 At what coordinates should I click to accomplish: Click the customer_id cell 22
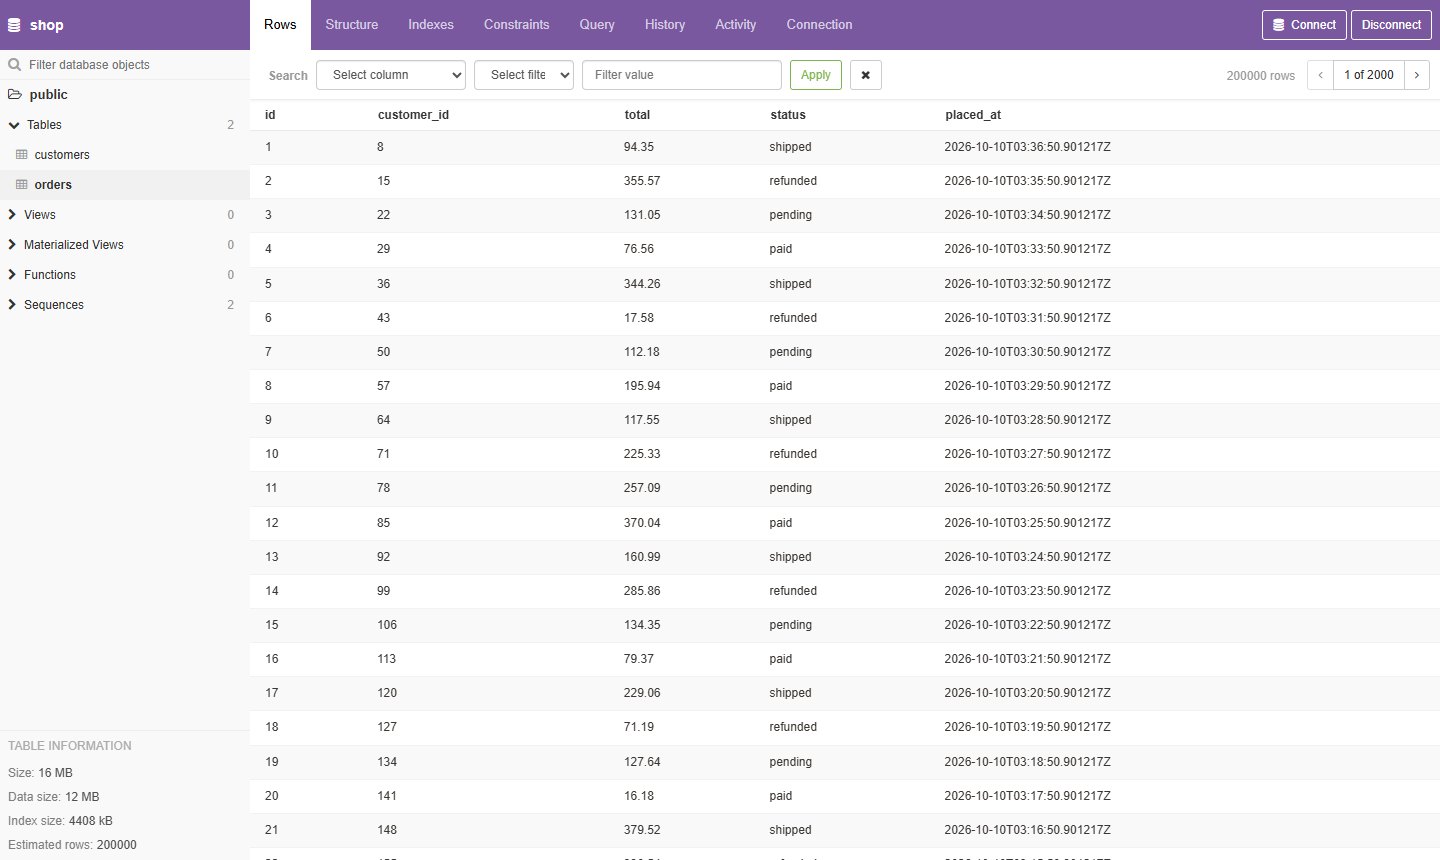click(384, 215)
